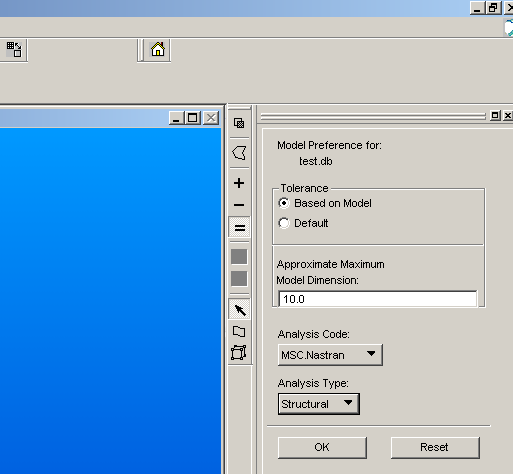
Task: Click the home icon in the toolbar
Action: click(x=158, y=50)
